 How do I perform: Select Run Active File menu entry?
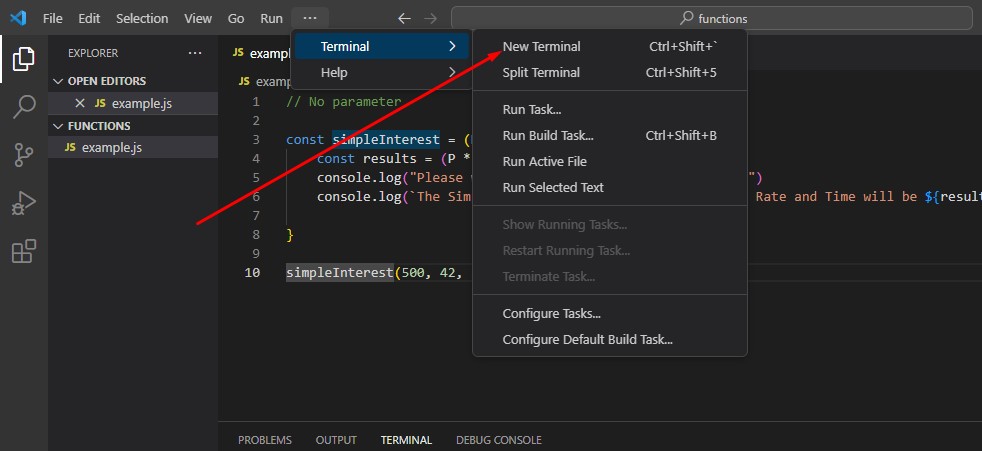pos(609,162)
